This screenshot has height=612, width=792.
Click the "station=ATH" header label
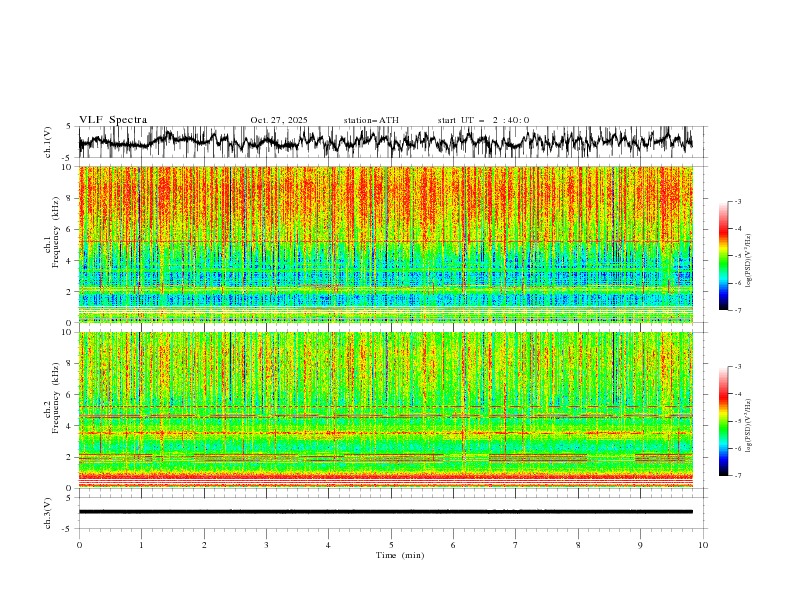click(371, 120)
